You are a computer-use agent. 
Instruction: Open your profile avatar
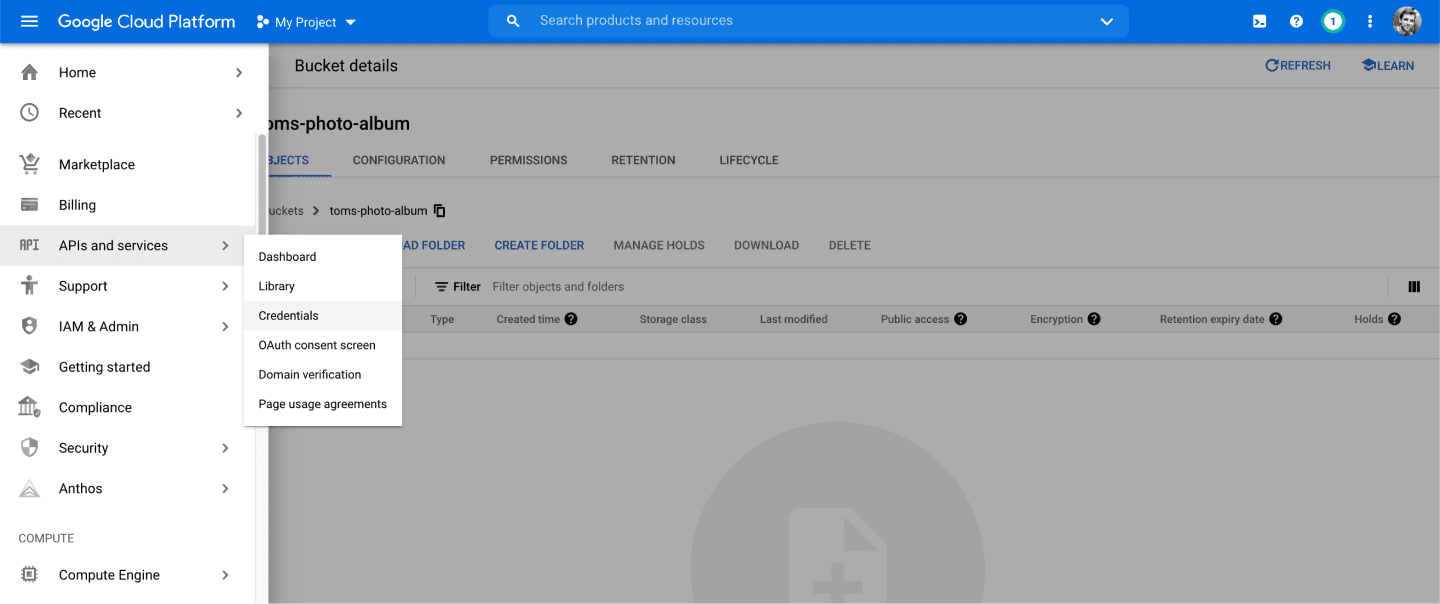(1406, 21)
